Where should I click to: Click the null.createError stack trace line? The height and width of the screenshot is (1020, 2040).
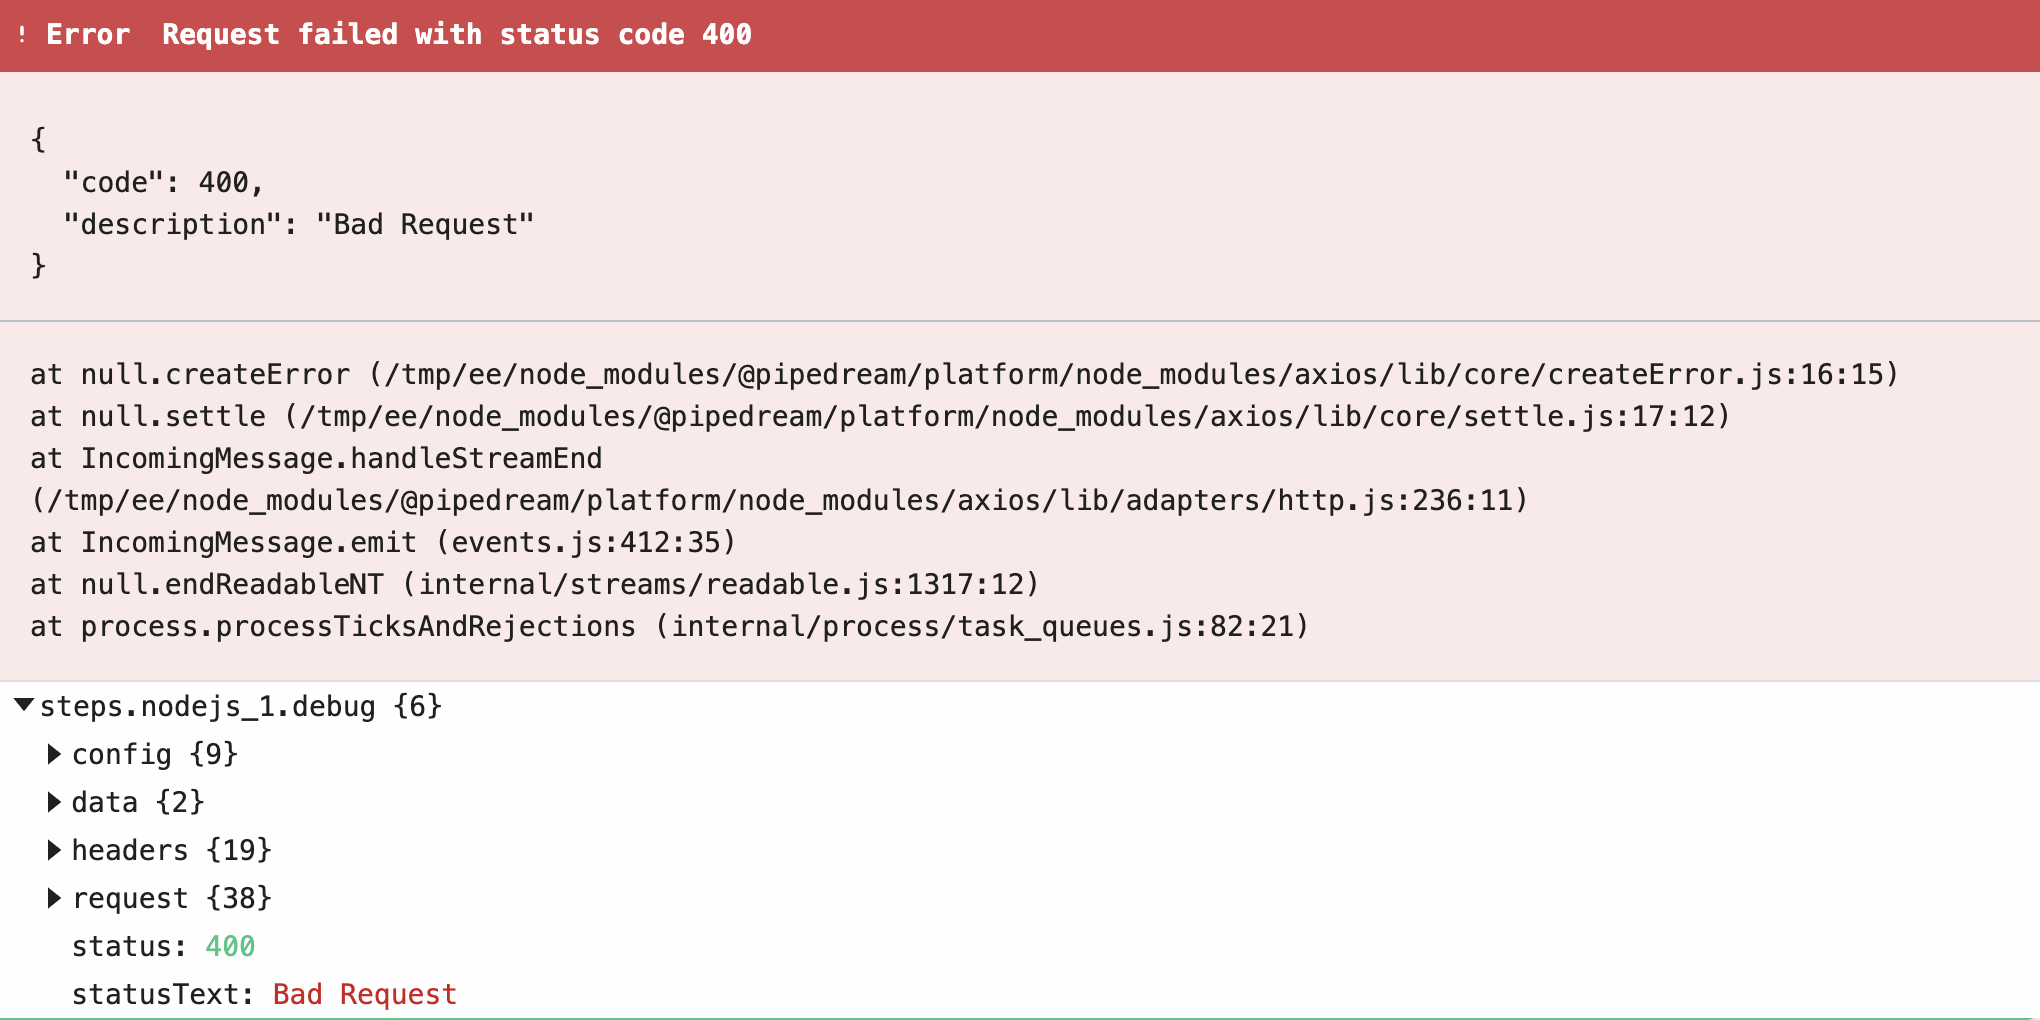(964, 374)
